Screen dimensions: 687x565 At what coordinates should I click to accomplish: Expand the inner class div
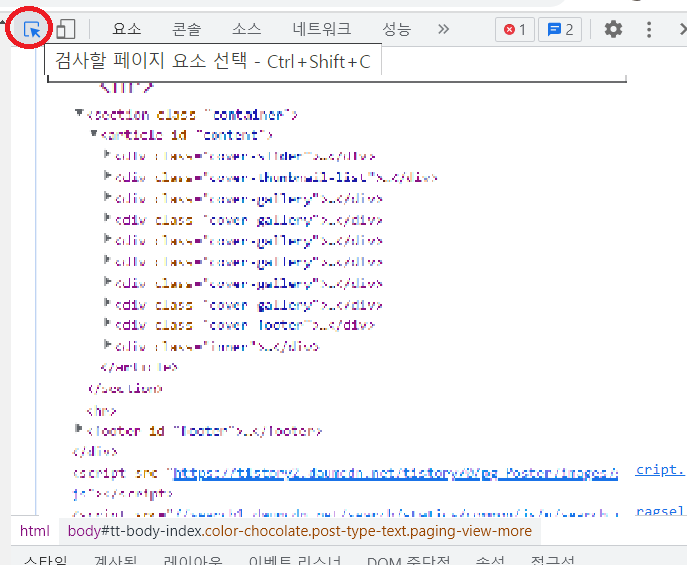click(x=107, y=345)
